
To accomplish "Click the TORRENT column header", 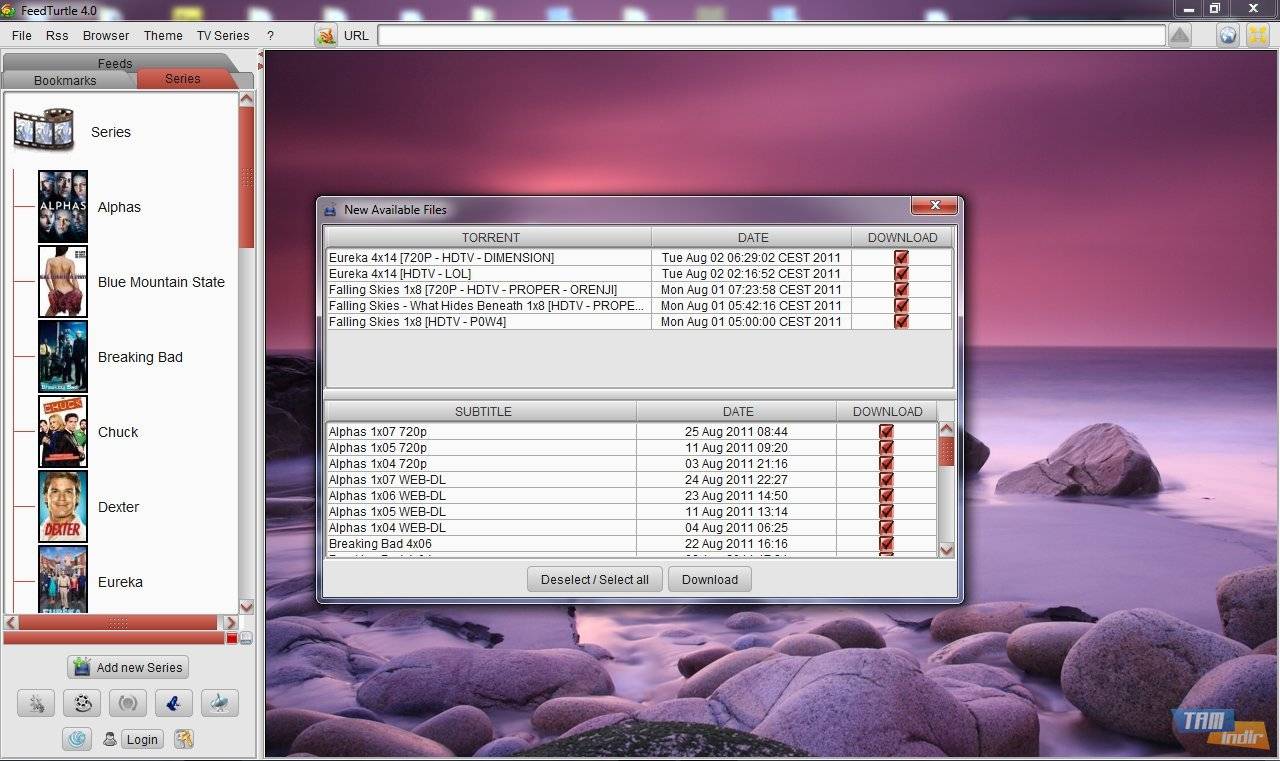I will tap(490, 237).
